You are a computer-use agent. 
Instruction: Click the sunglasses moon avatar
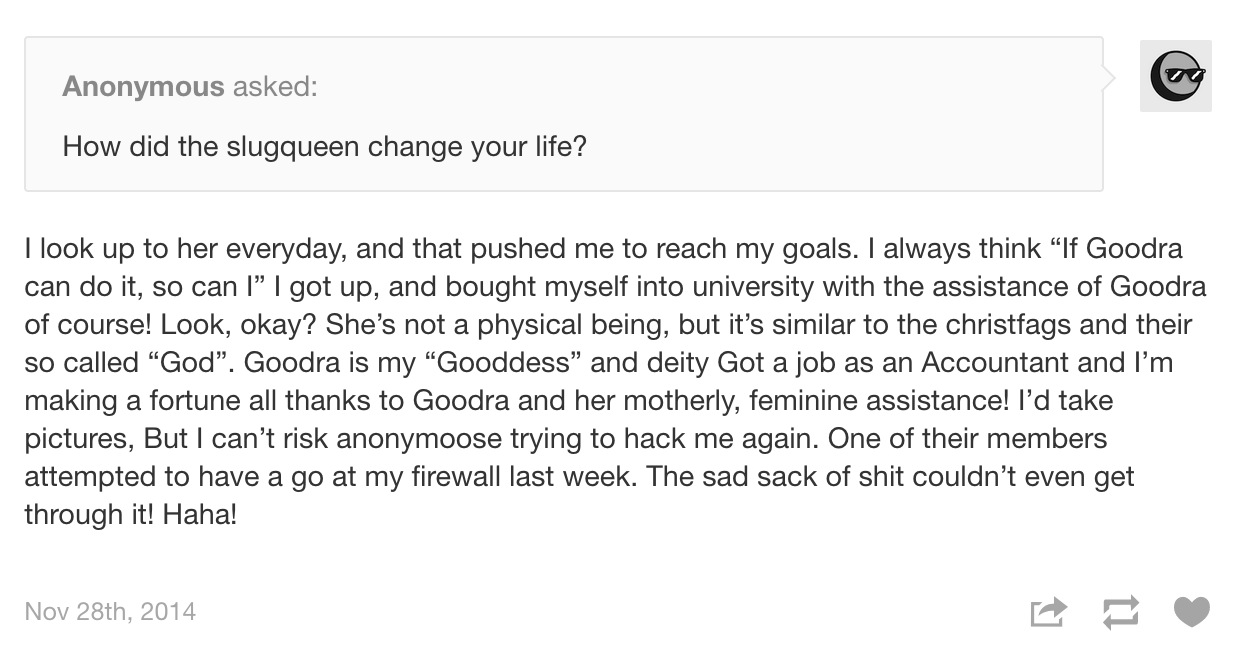click(1176, 76)
